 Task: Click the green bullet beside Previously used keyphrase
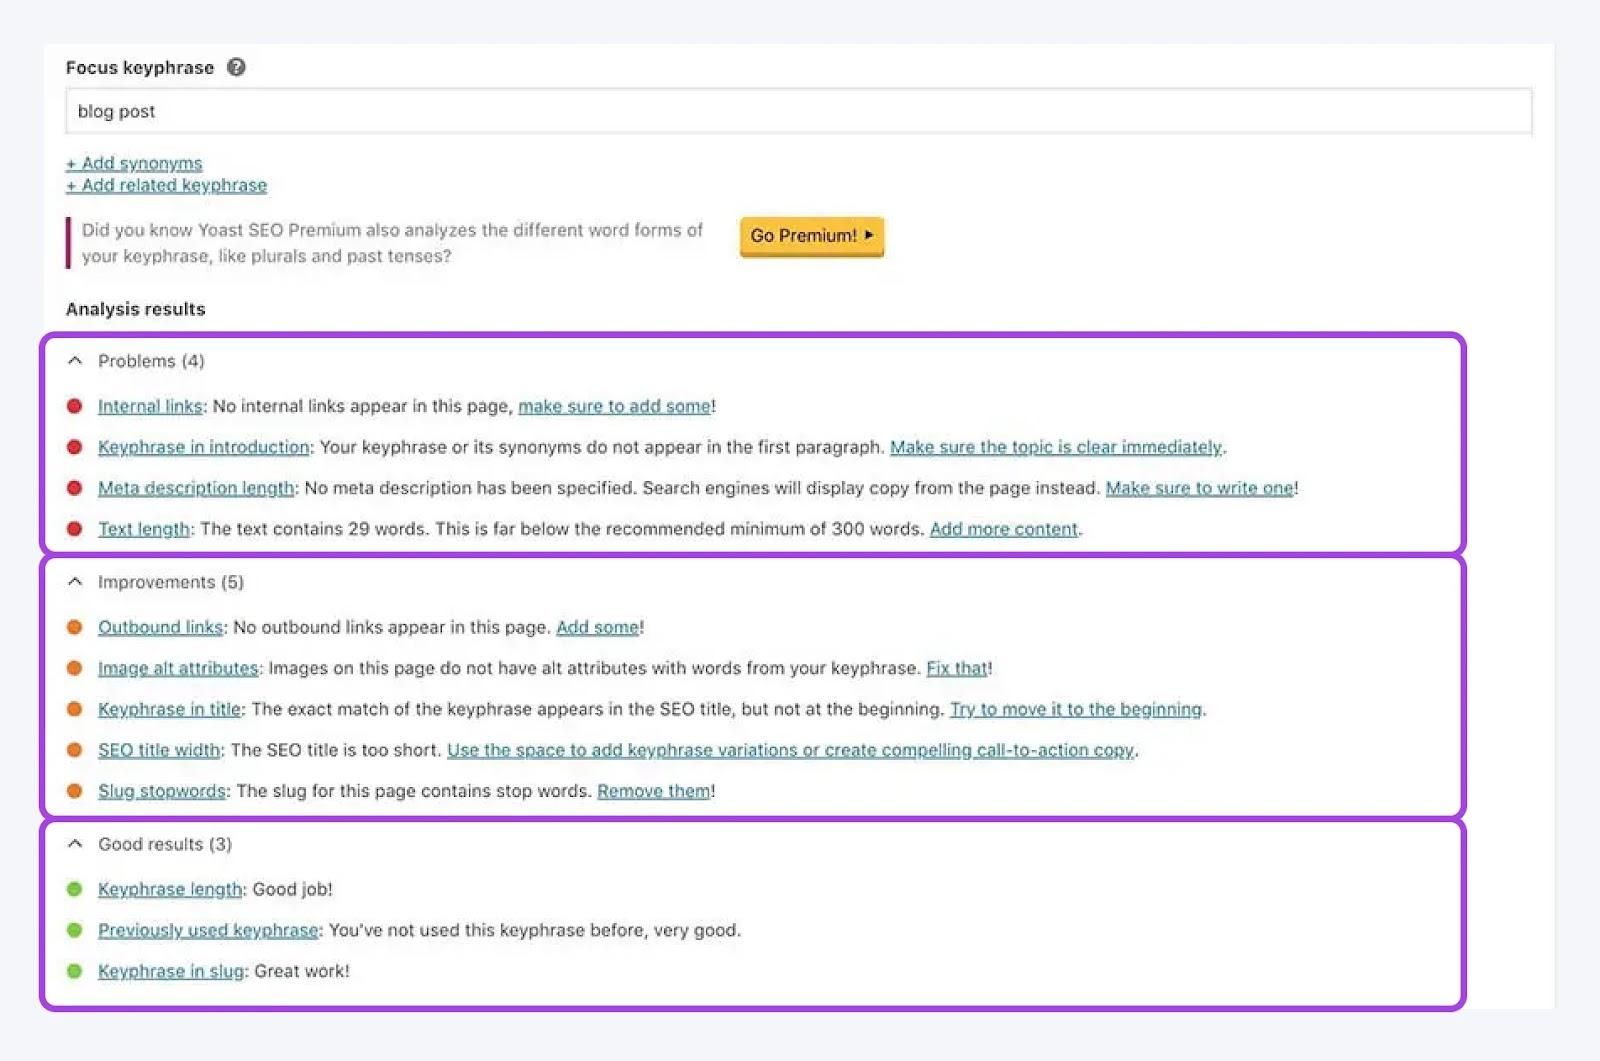coord(74,930)
